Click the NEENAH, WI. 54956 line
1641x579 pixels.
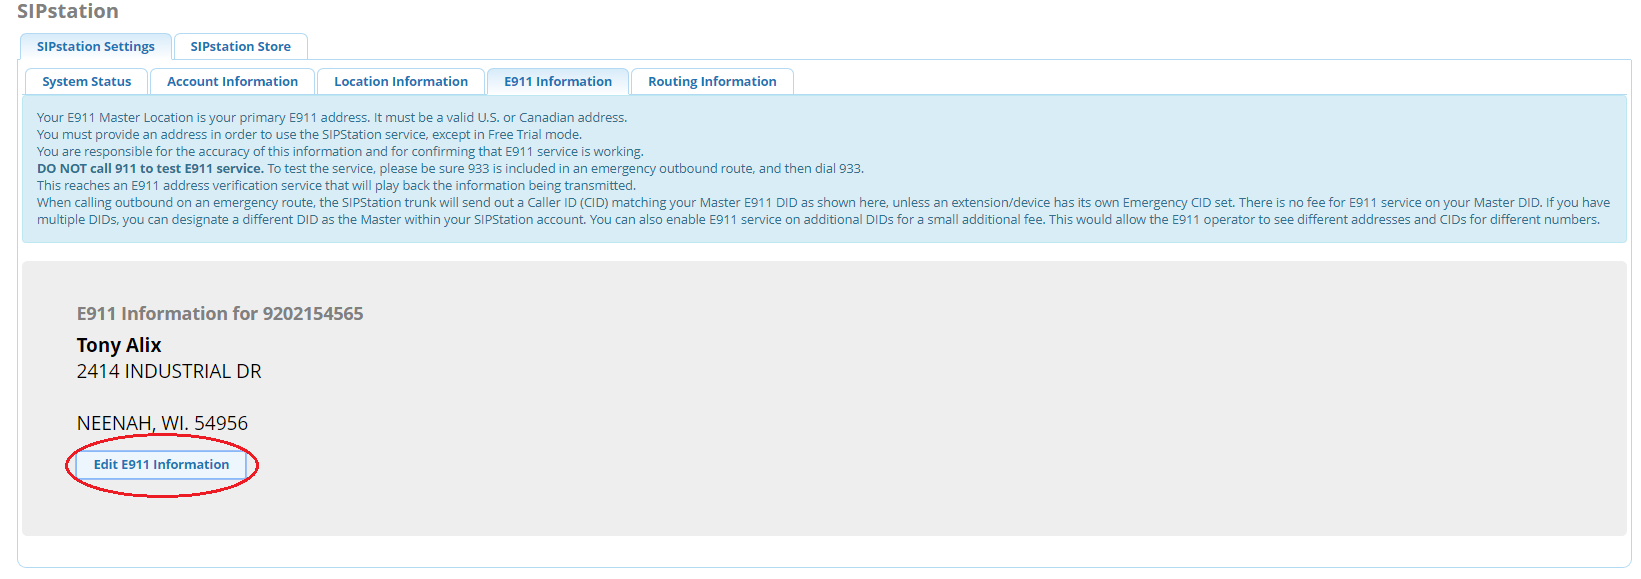[162, 424]
